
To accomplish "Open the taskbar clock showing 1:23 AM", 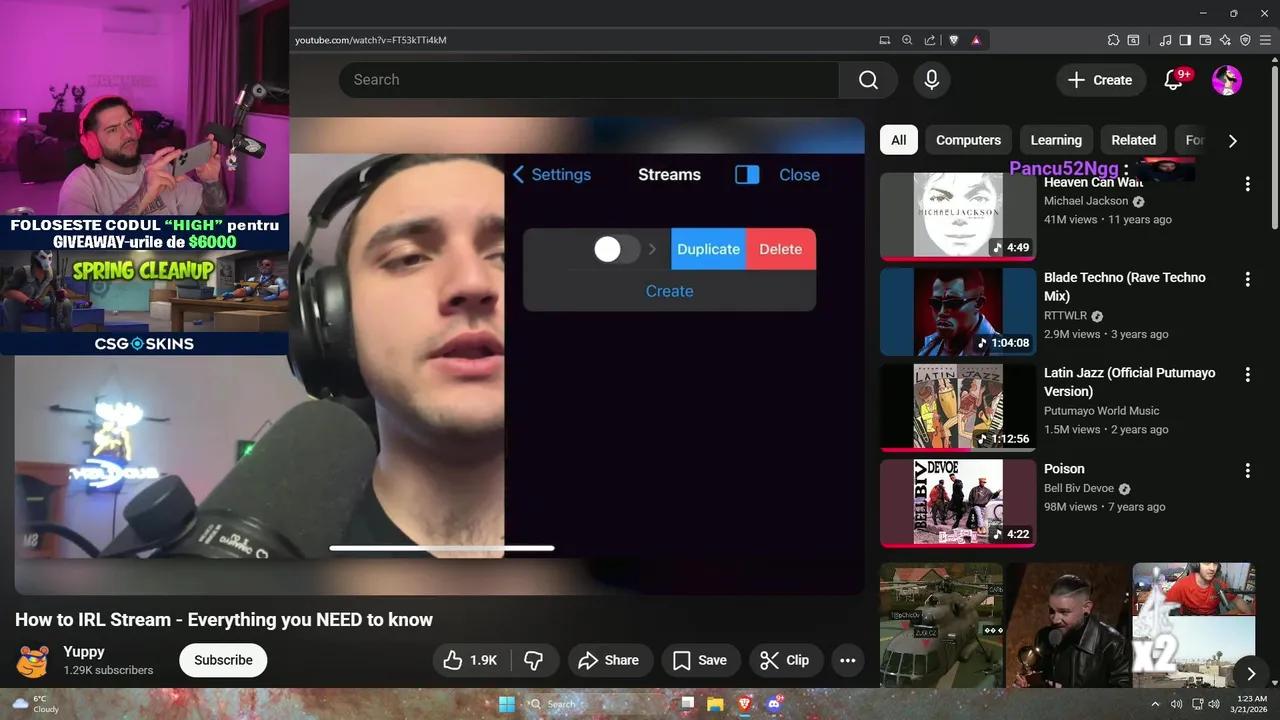I will pyautogui.click(x=1250, y=704).
